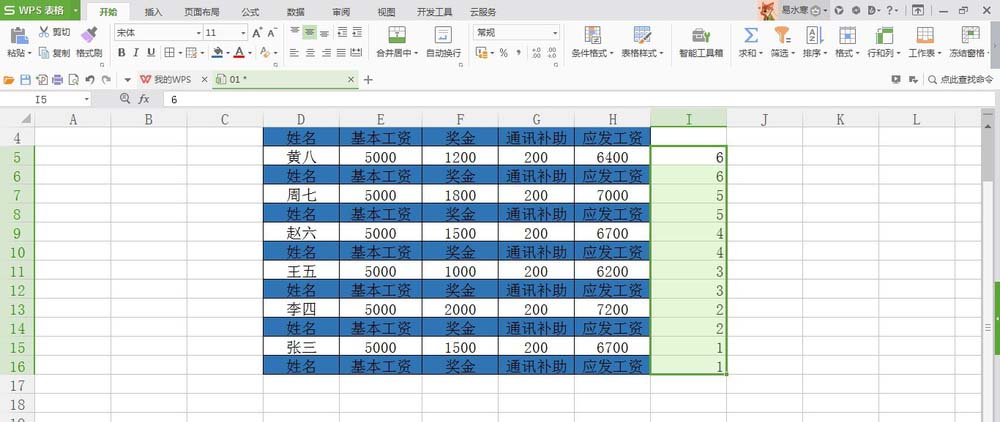Image resolution: width=1000 pixels, height=422 pixels.
Task: Switch to the Review (审阅) tab
Action: pyautogui.click(x=341, y=12)
